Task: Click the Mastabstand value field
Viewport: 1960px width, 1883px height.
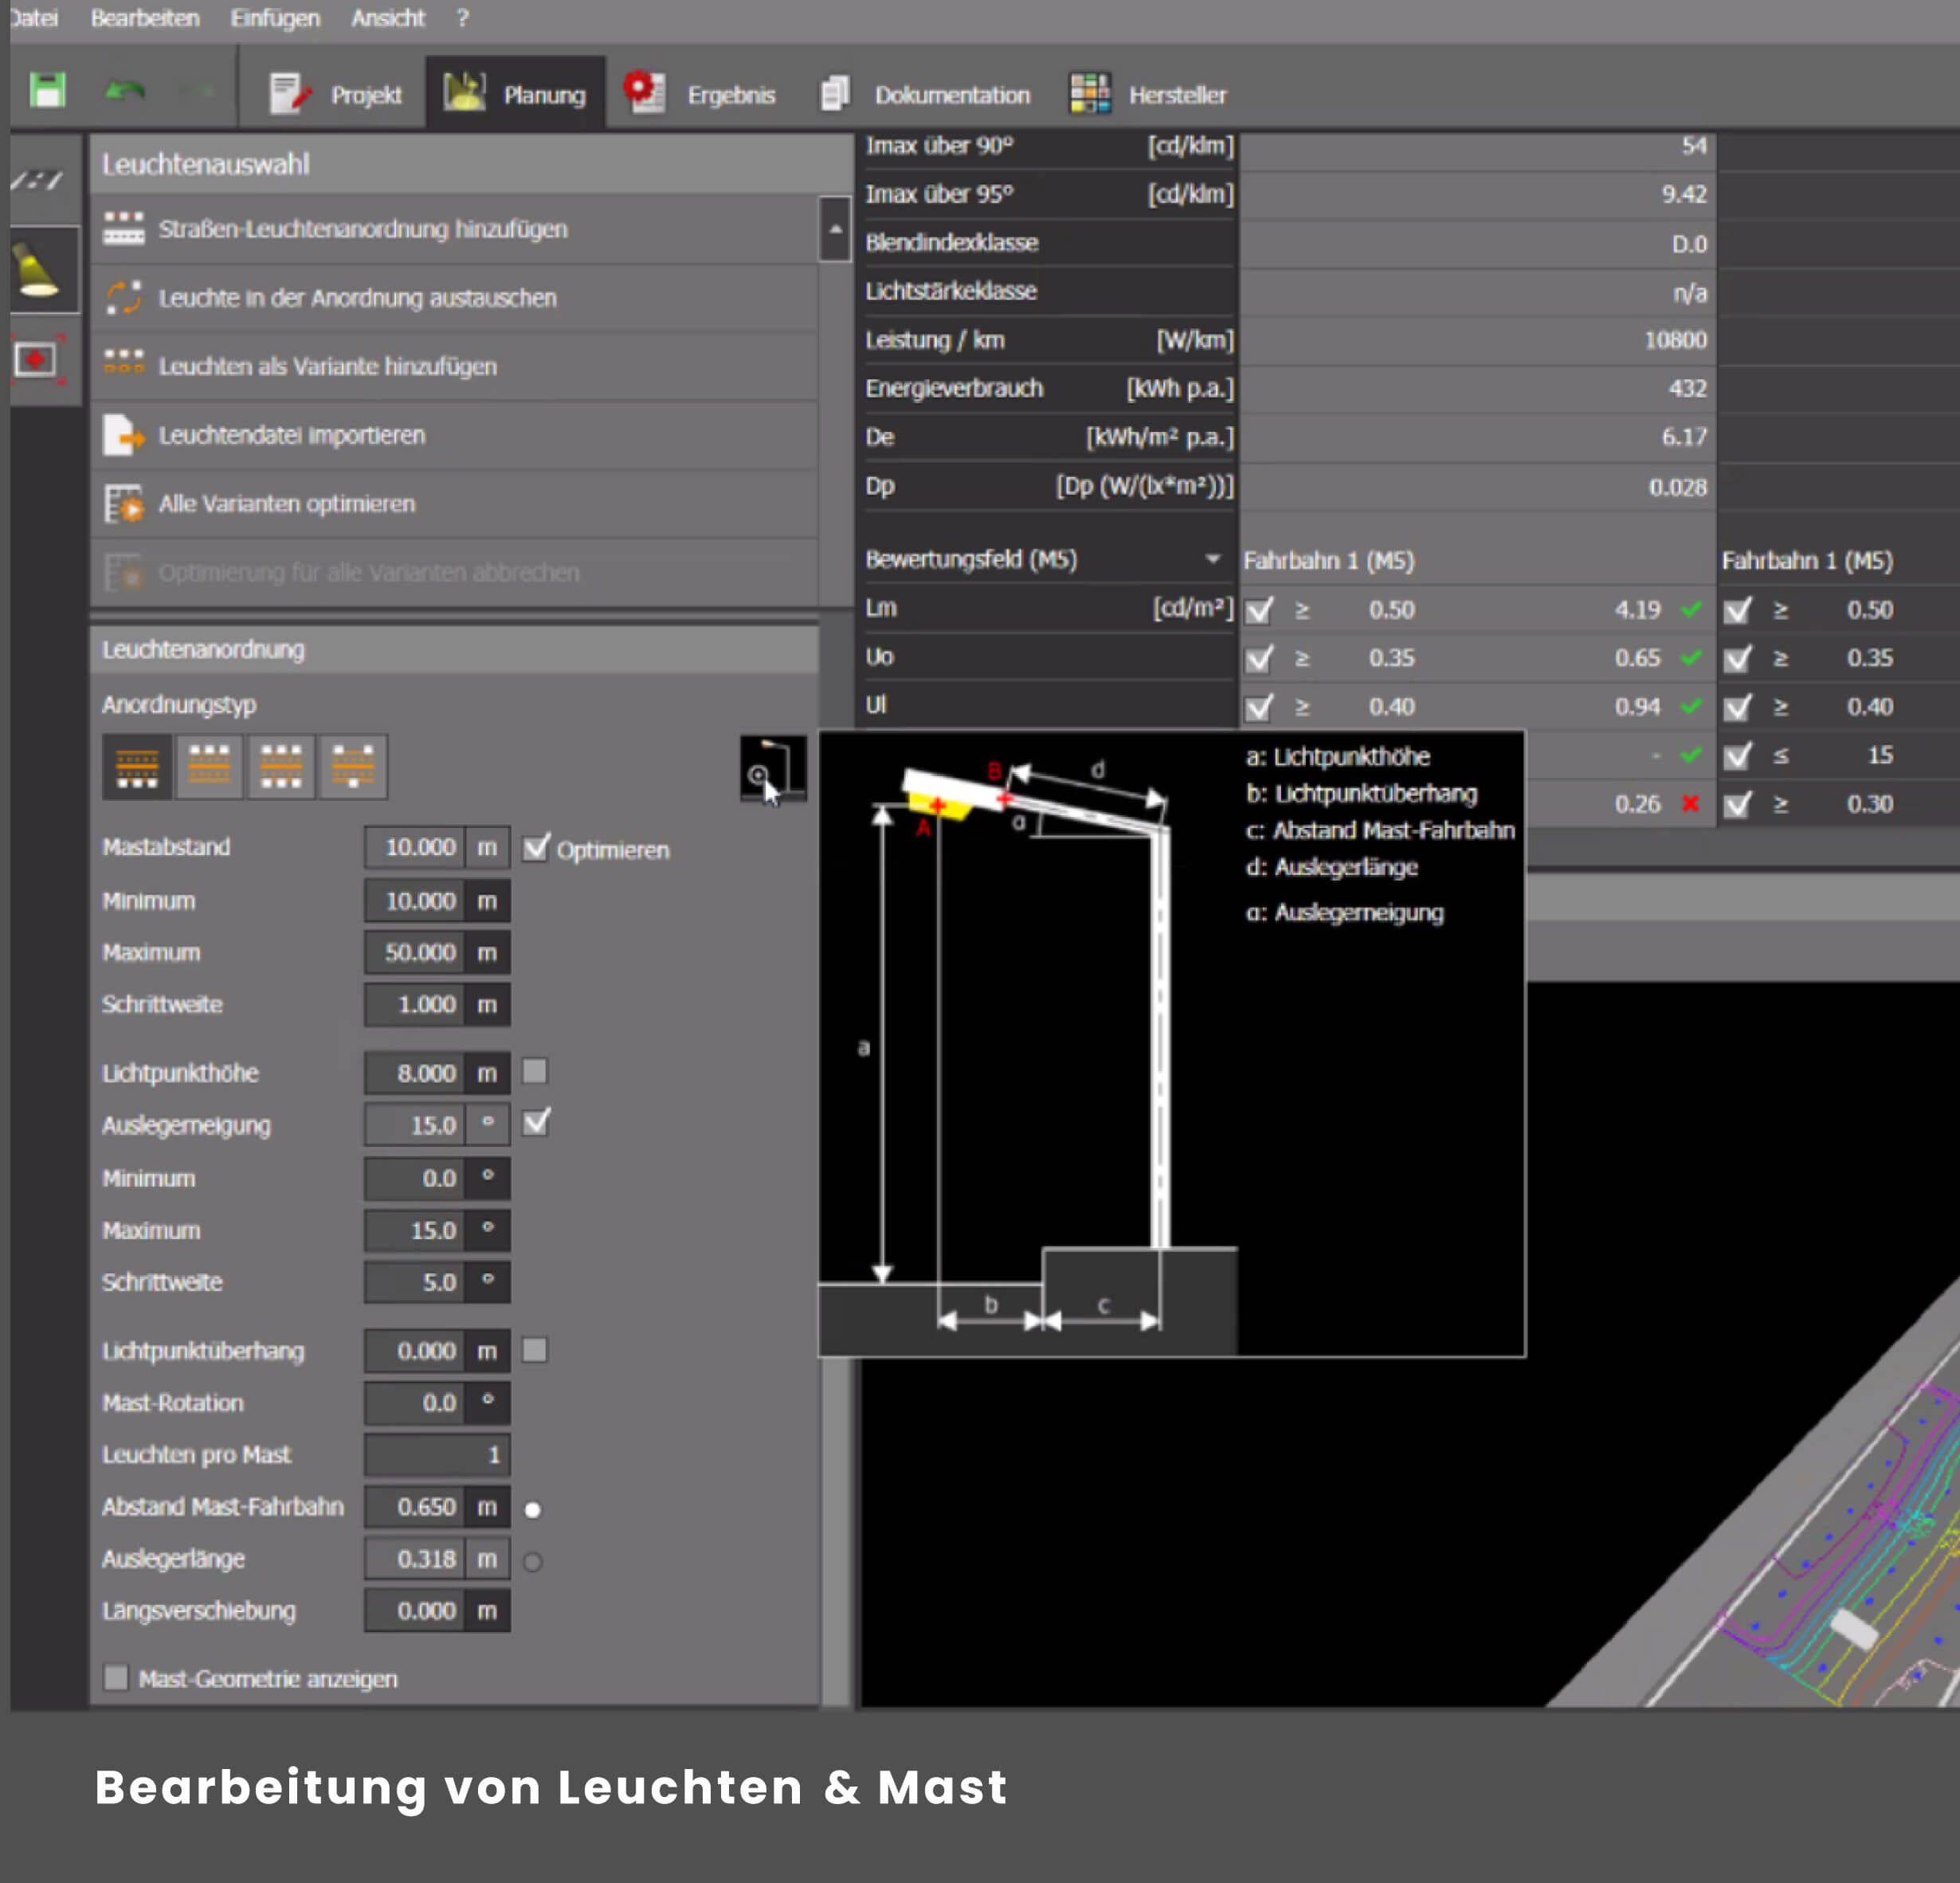Action: pos(414,847)
